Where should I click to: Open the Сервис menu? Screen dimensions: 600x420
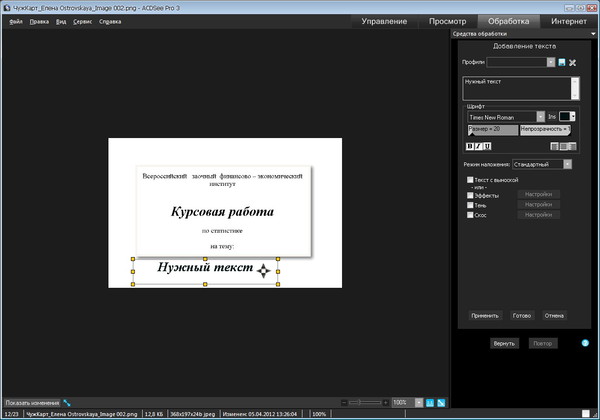pyautogui.click(x=82, y=22)
